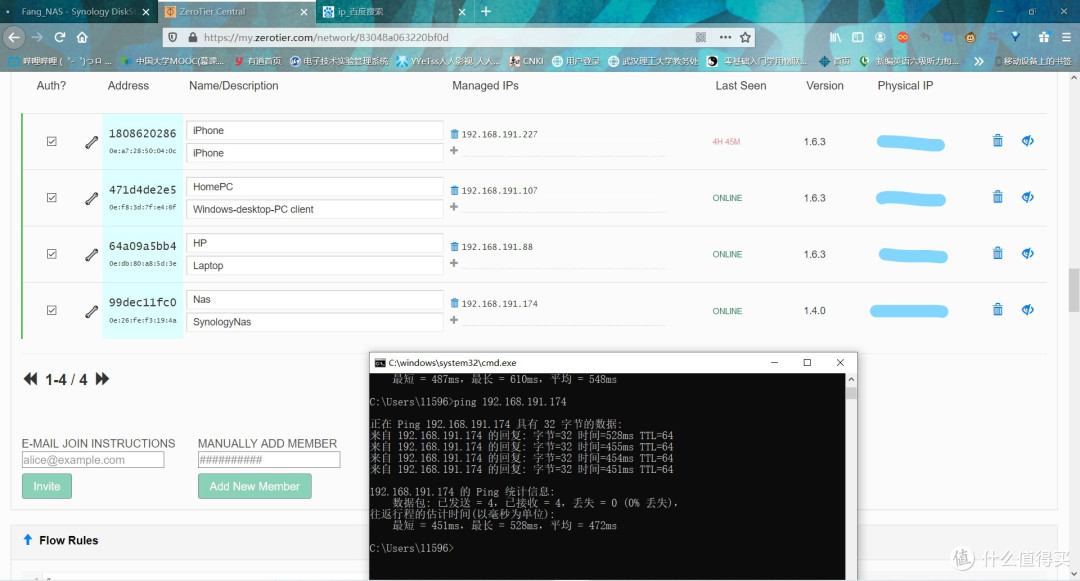Open browser hamburger menu

coord(1066,37)
